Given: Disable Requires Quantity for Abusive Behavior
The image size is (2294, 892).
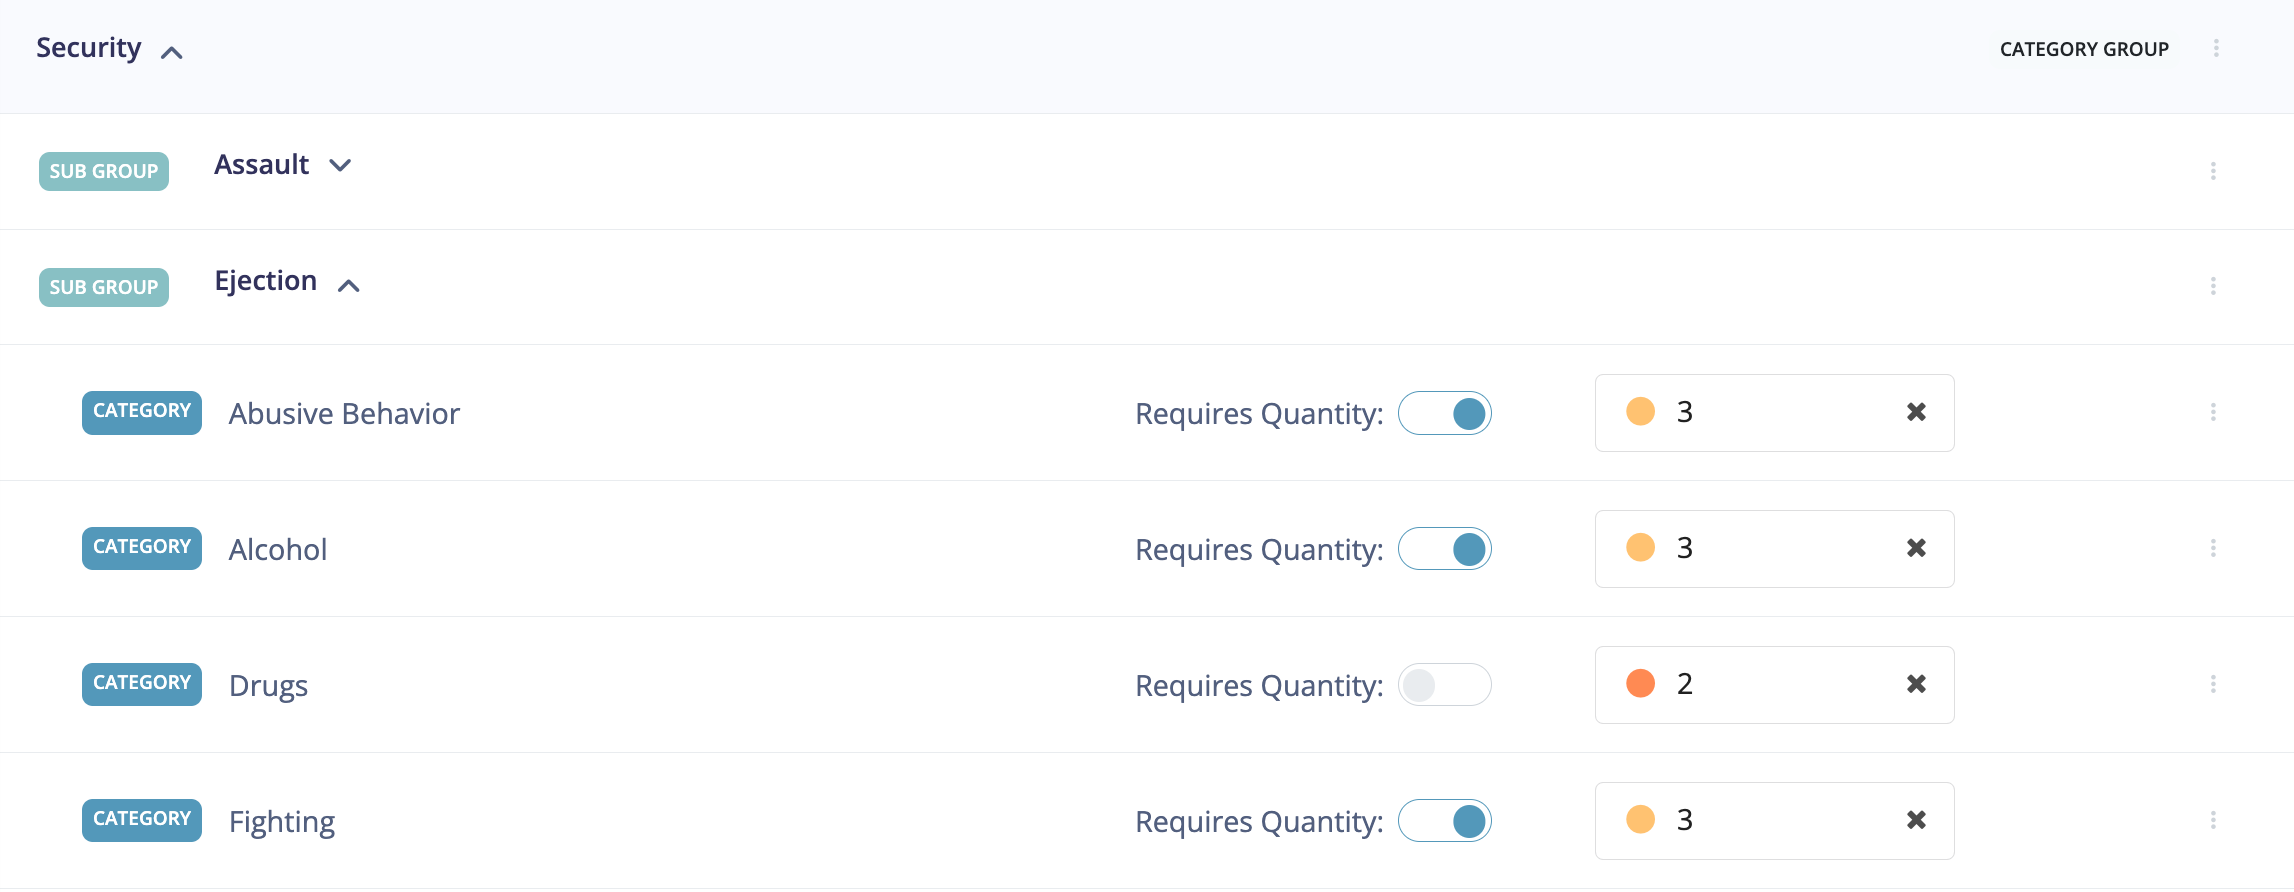Looking at the screenshot, I should click(x=1445, y=412).
